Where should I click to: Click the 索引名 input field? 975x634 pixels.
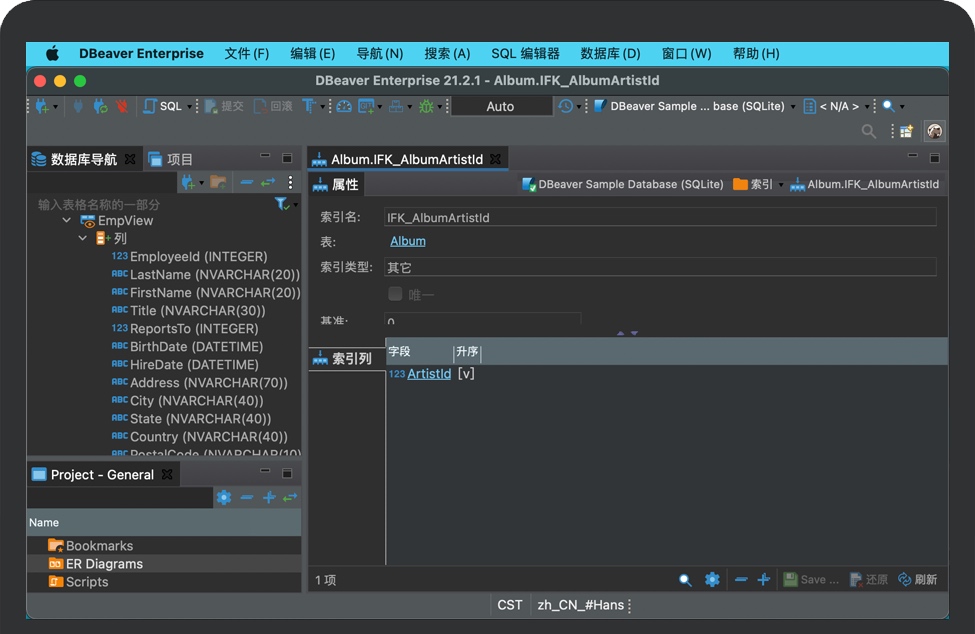coord(660,217)
